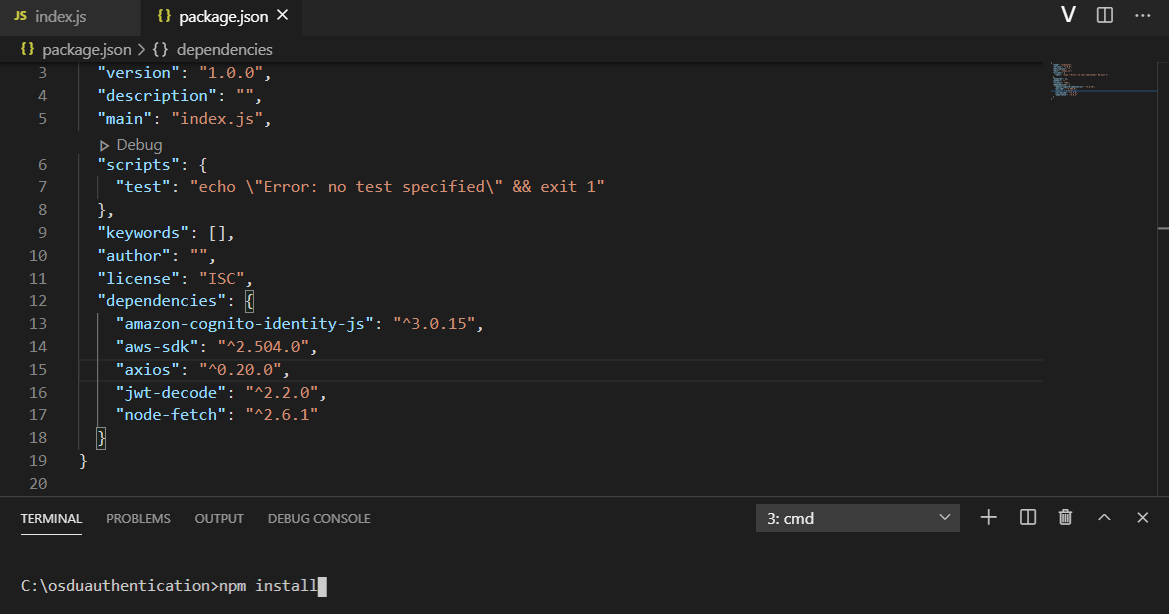The height and width of the screenshot is (614, 1169).
Task: Open editor More Actions ellipsis menu
Action: click(1142, 15)
